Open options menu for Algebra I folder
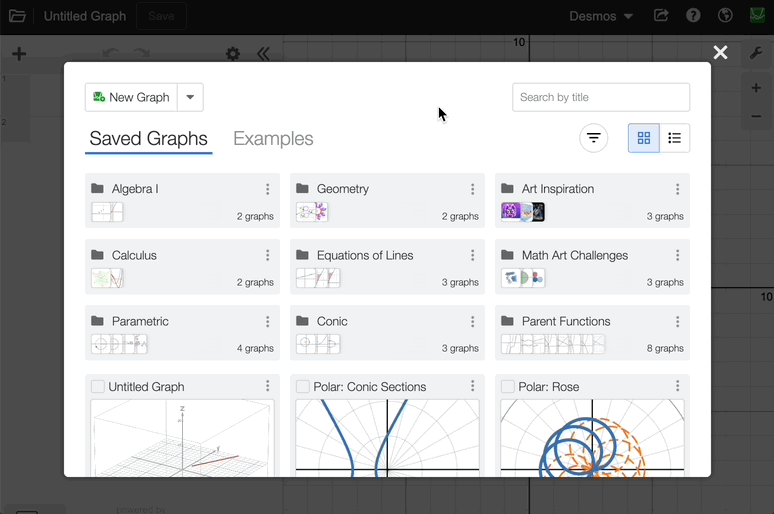774x514 pixels. [268, 189]
